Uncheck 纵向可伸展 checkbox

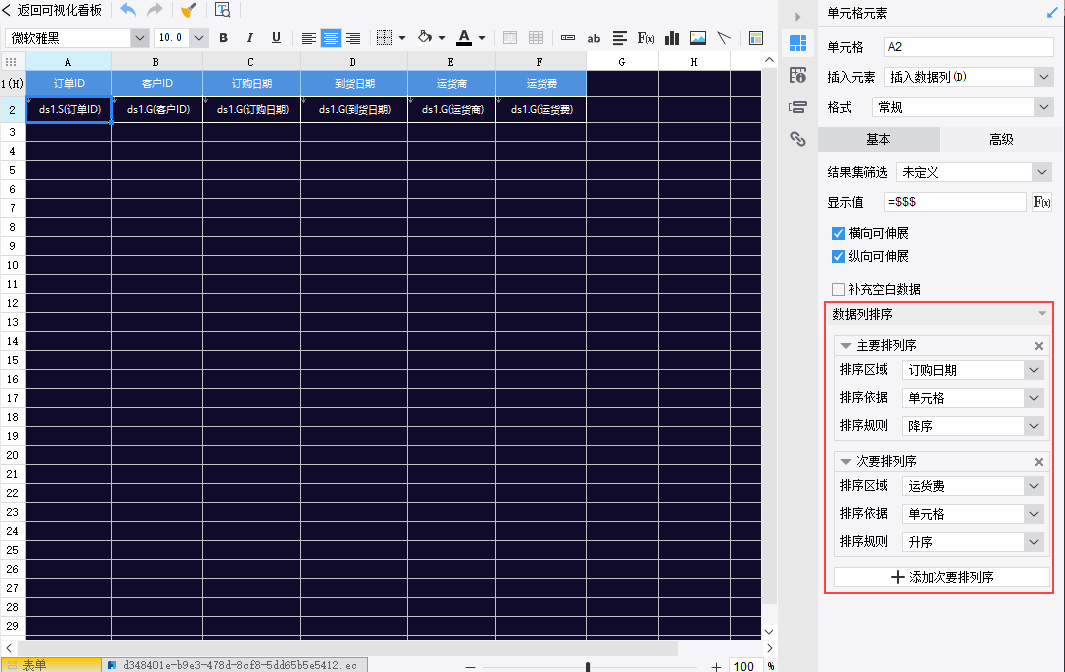838,257
